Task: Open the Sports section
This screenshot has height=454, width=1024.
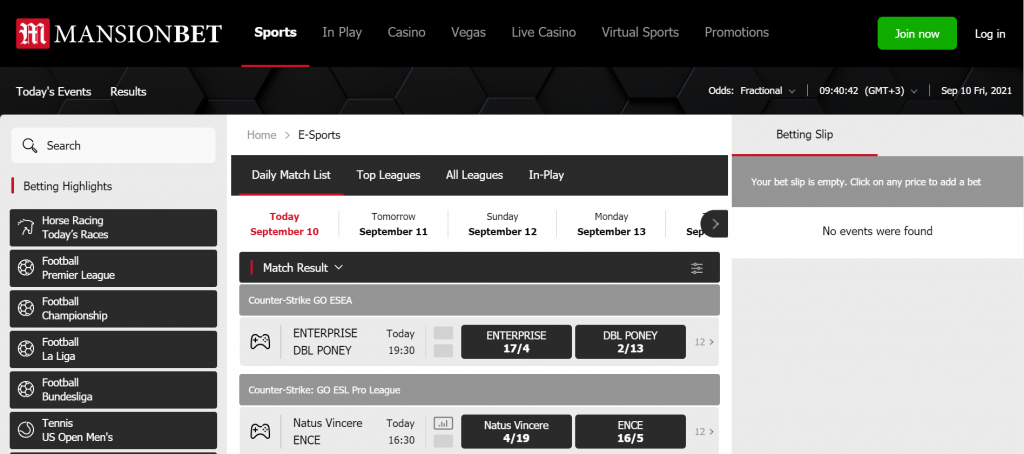Action: click(276, 33)
